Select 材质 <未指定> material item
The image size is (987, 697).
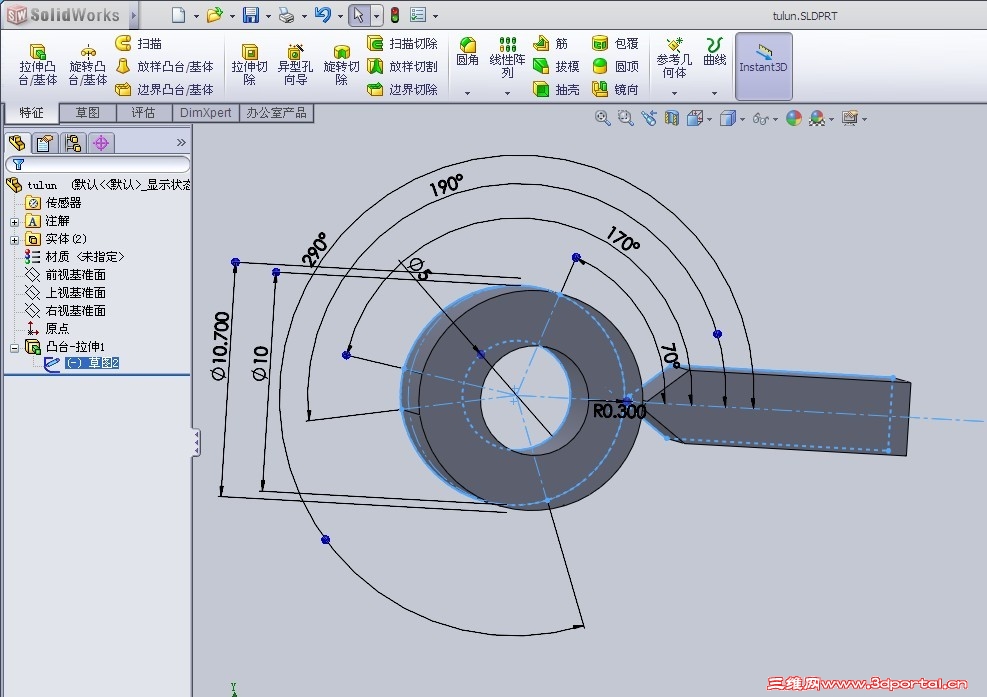74,257
